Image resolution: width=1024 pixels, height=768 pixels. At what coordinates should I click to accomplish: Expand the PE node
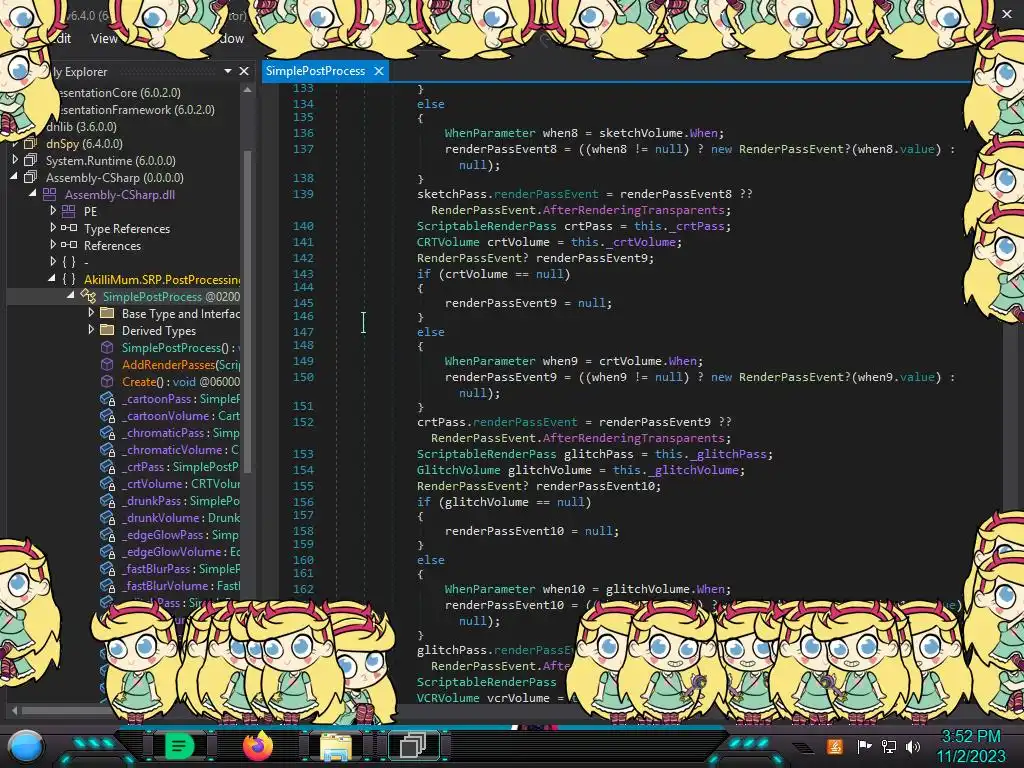click(x=53, y=210)
